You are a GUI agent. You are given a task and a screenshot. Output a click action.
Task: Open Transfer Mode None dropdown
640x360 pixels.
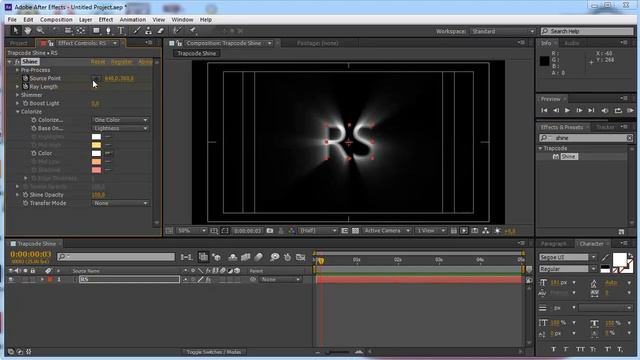pos(120,203)
